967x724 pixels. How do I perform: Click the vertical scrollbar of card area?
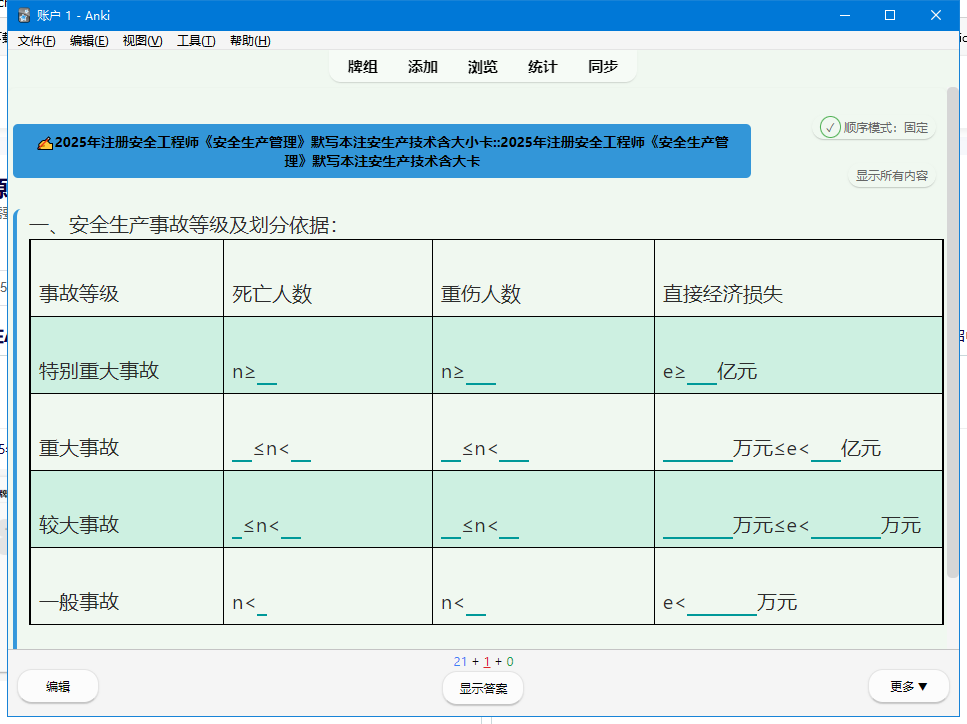click(x=952, y=333)
